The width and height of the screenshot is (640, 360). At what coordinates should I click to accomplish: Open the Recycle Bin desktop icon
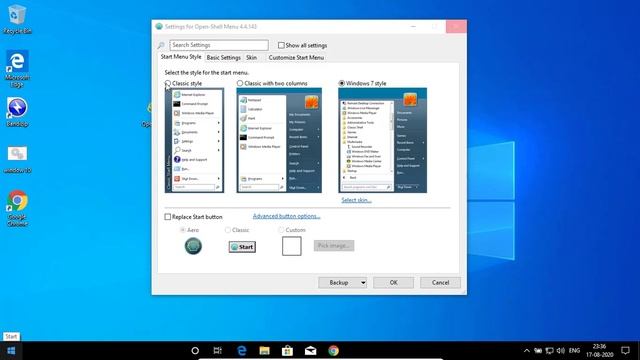coord(17,19)
